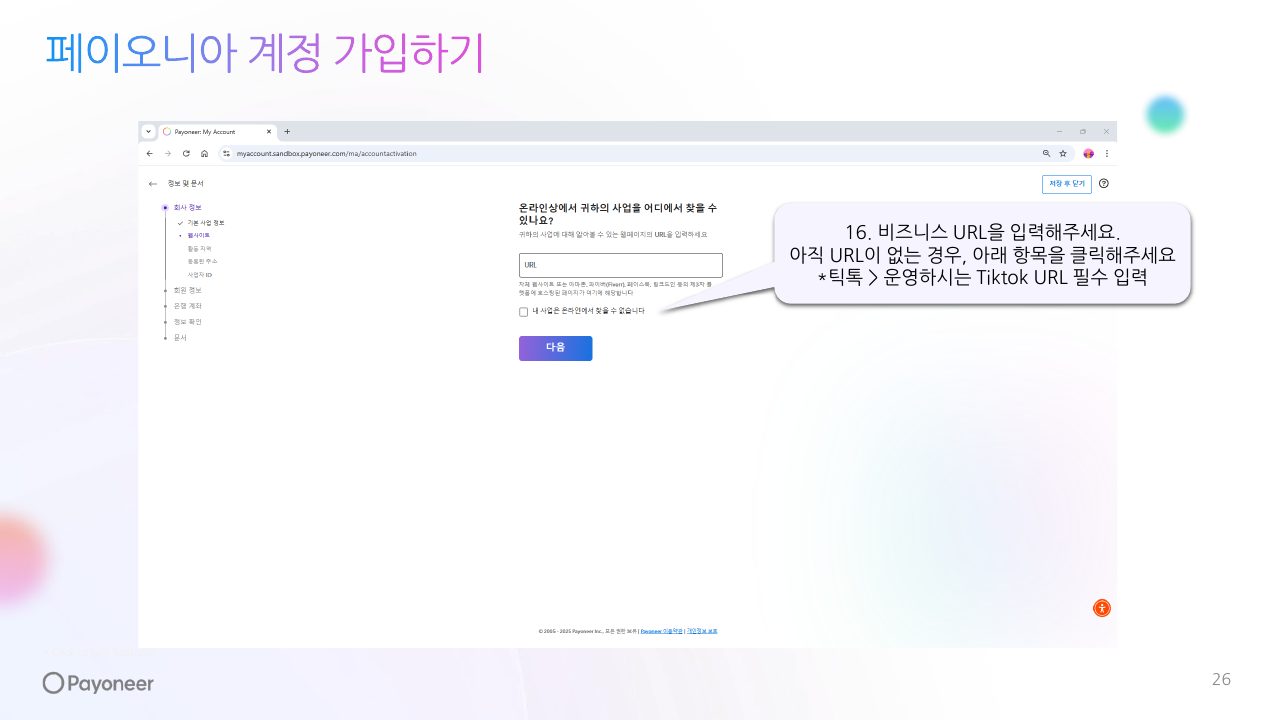Click the 다음 button

click(555, 348)
